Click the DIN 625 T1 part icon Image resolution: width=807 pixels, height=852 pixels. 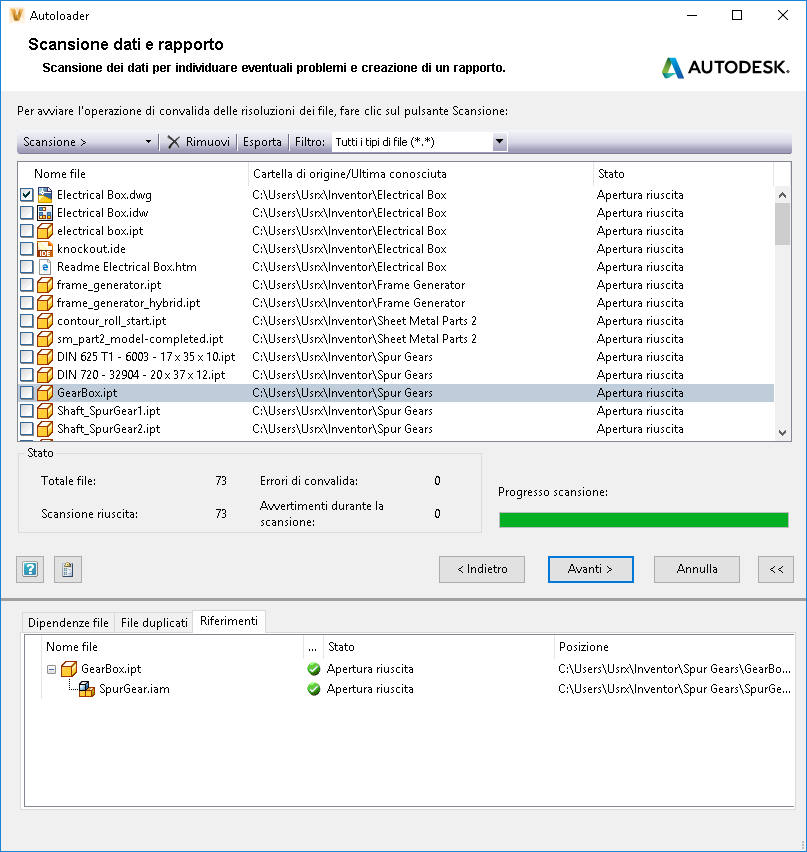click(45, 357)
